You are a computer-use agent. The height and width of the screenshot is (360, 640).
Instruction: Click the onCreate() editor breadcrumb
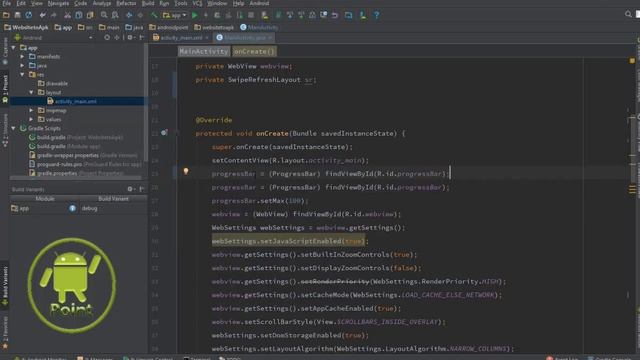point(254,51)
